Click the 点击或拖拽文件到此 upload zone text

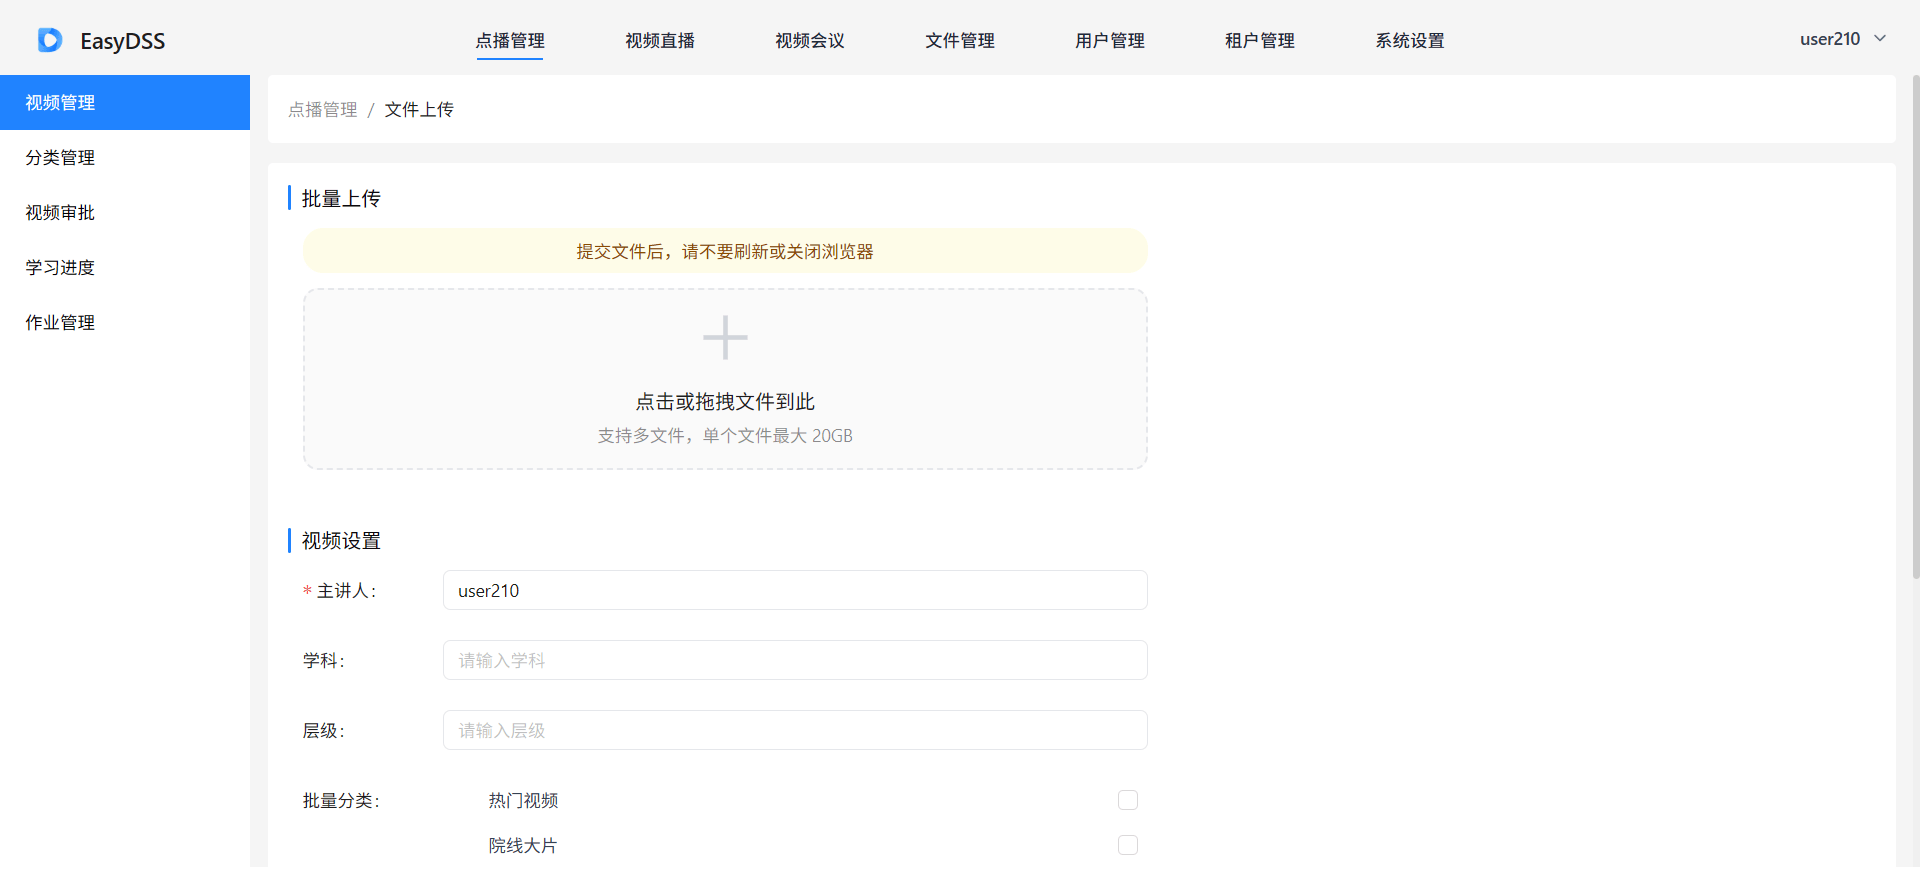pyautogui.click(x=725, y=402)
